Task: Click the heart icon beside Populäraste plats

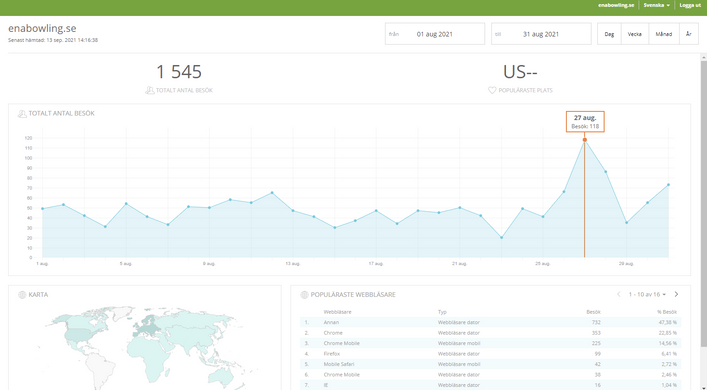Action: pos(492,91)
